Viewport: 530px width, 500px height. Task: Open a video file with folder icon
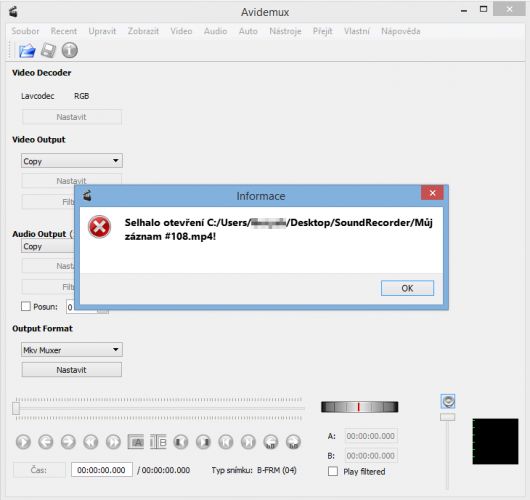point(27,51)
